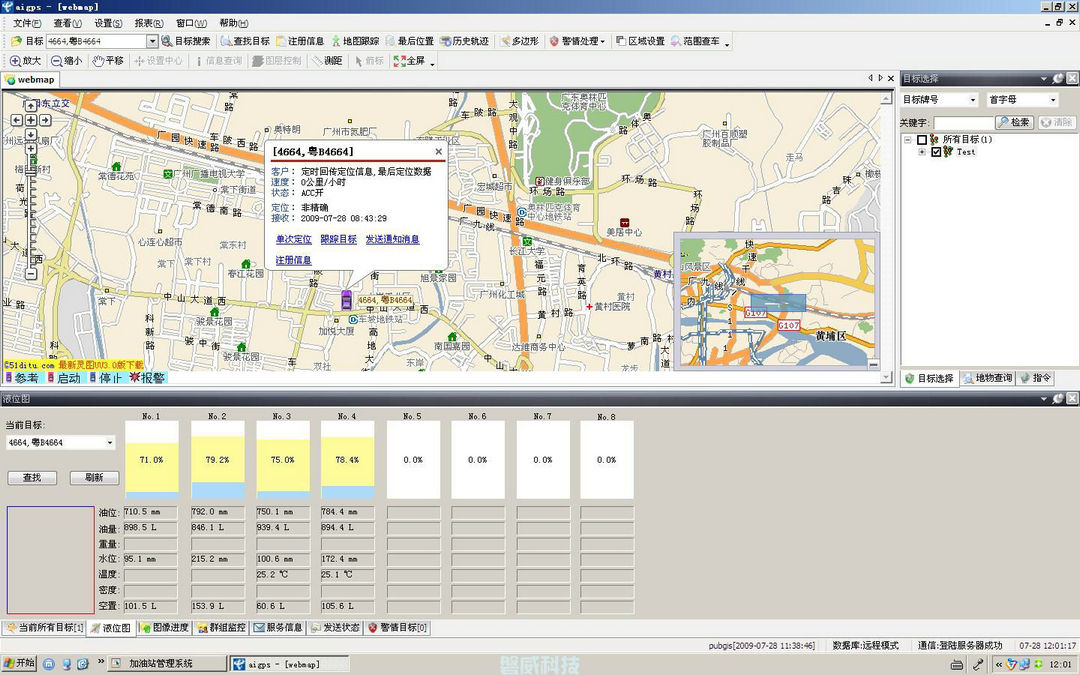
Task: Click the 单次定位 link in popup
Action: pyautogui.click(x=293, y=240)
